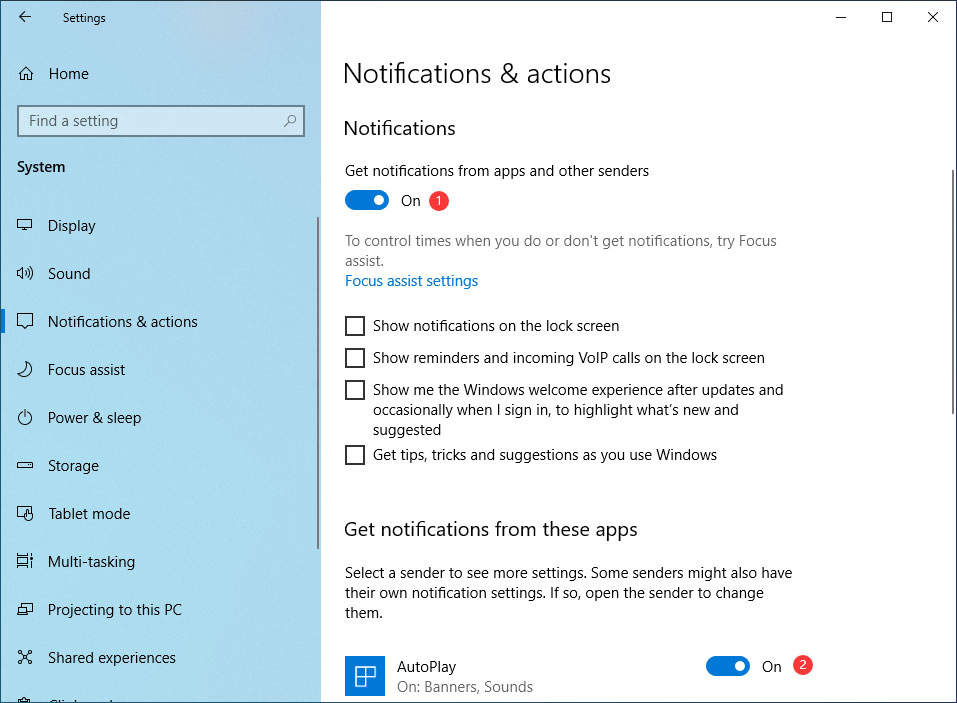Click the Display monitor icon
957x703 pixels.
point(24,225)
